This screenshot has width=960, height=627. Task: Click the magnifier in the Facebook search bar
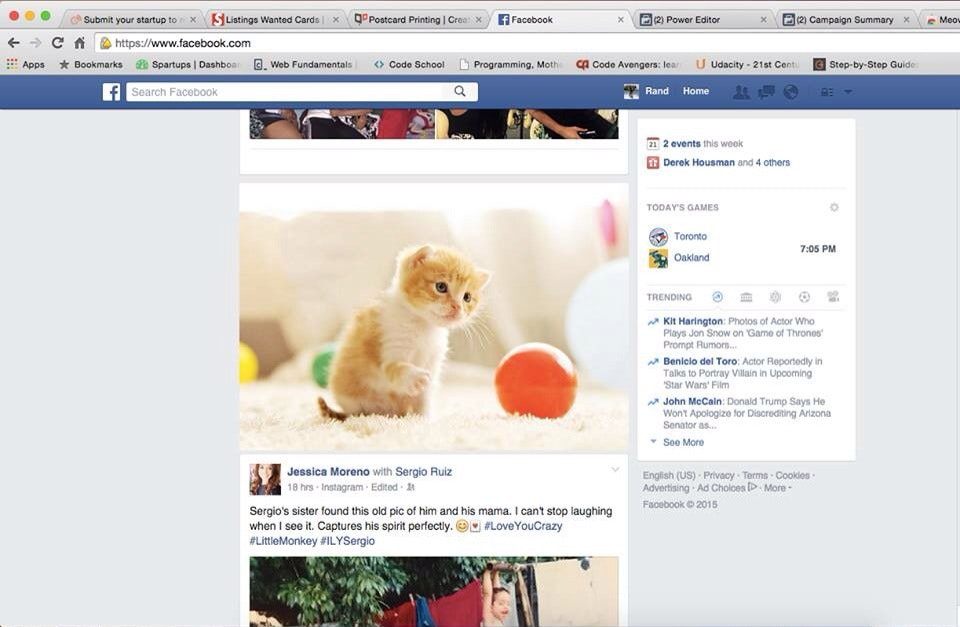point(459,91)
